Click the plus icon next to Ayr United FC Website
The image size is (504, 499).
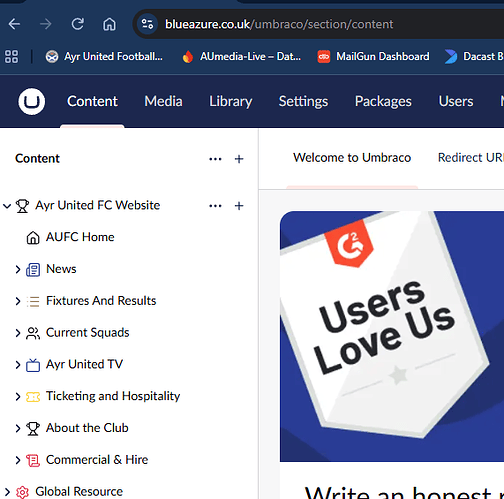239,206
